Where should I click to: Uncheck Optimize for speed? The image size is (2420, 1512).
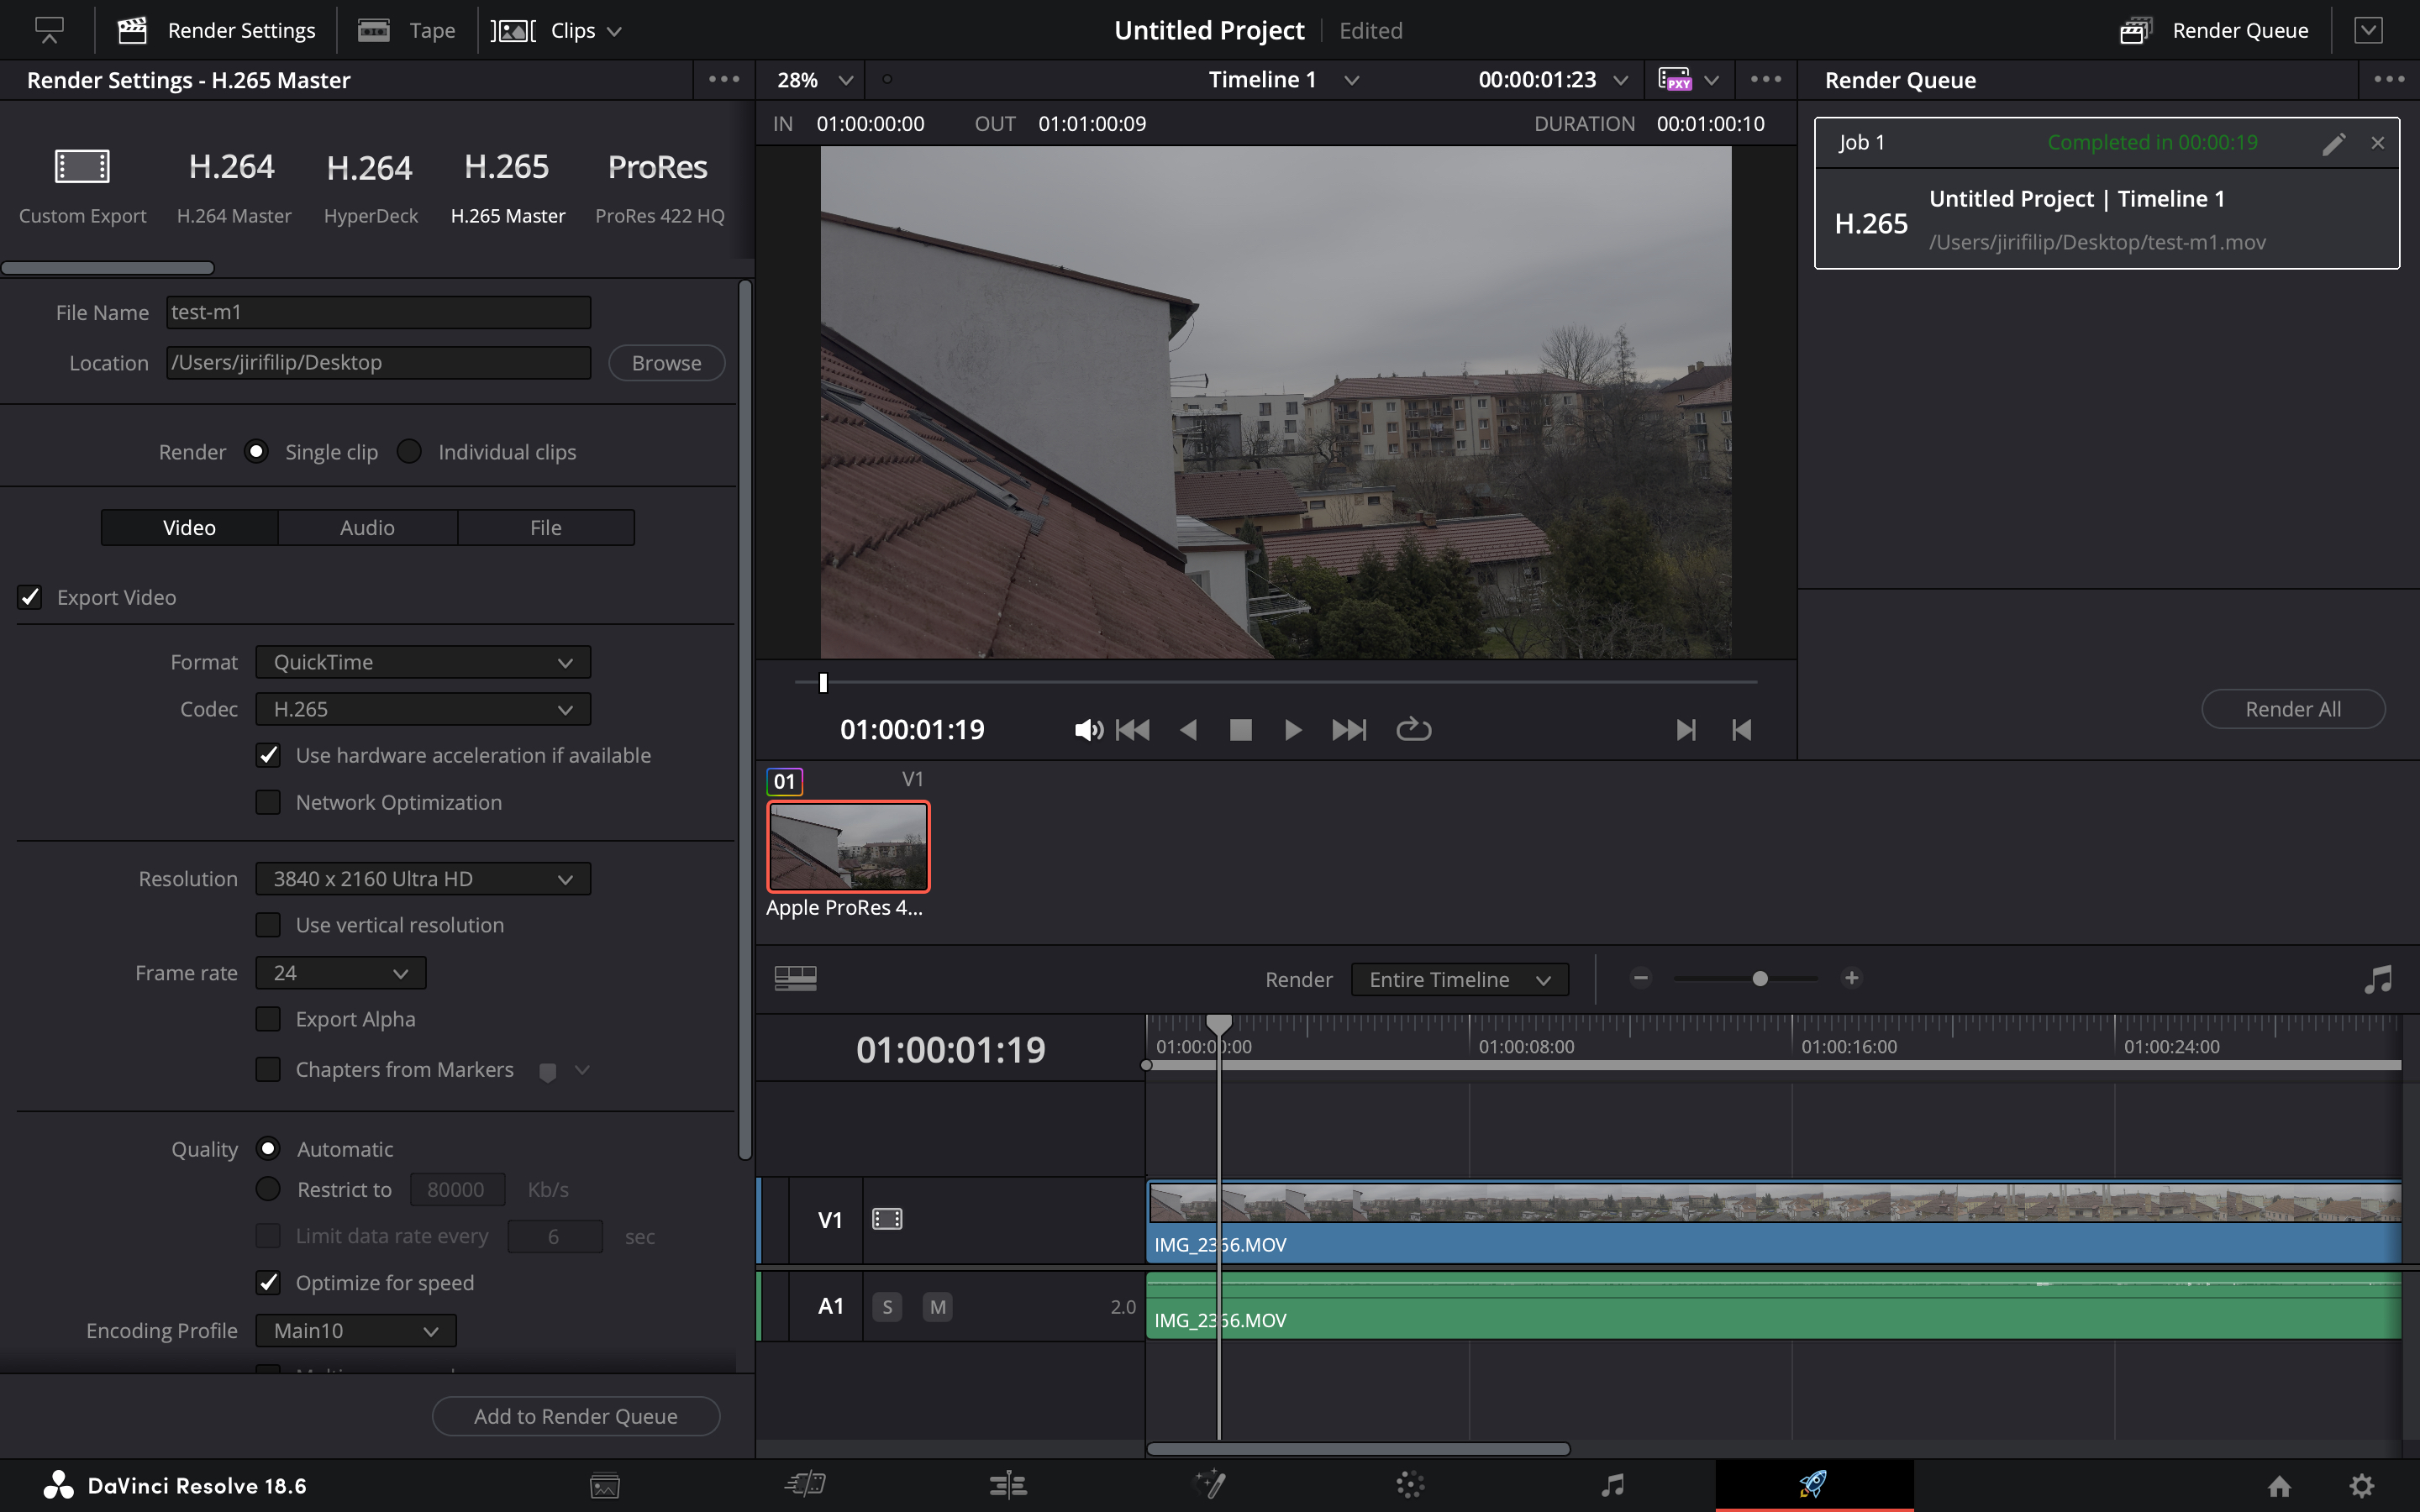point(268,1283)
